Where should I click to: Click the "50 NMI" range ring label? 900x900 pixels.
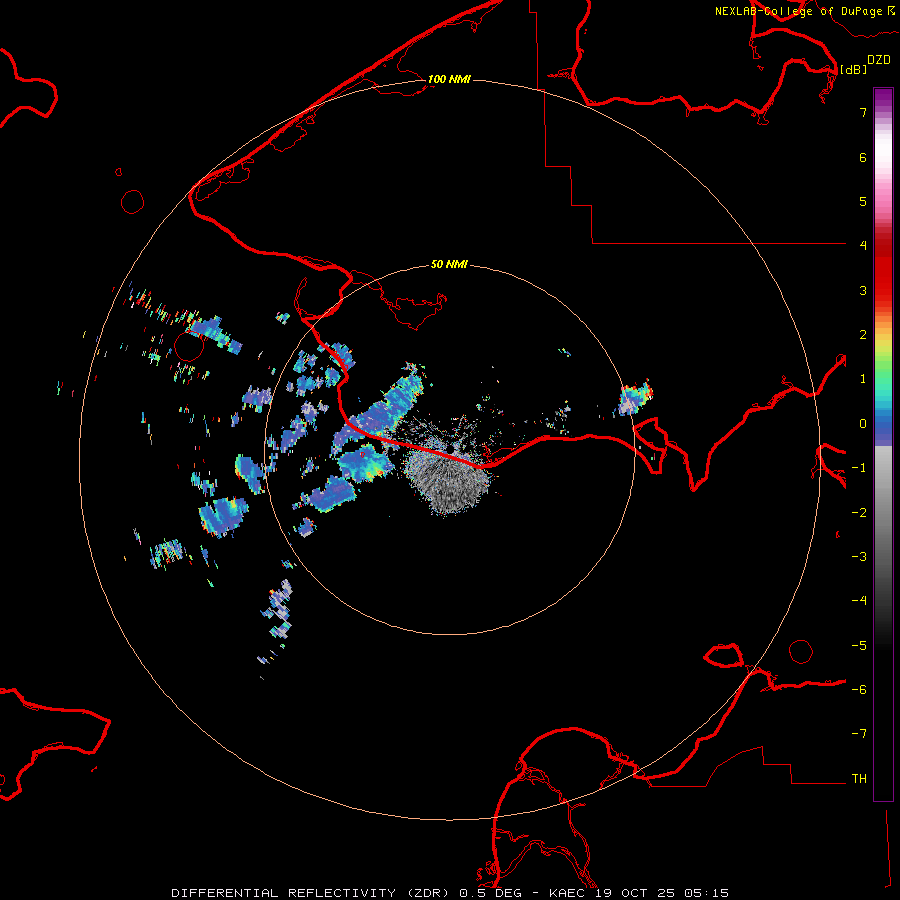tap(449, 264)
